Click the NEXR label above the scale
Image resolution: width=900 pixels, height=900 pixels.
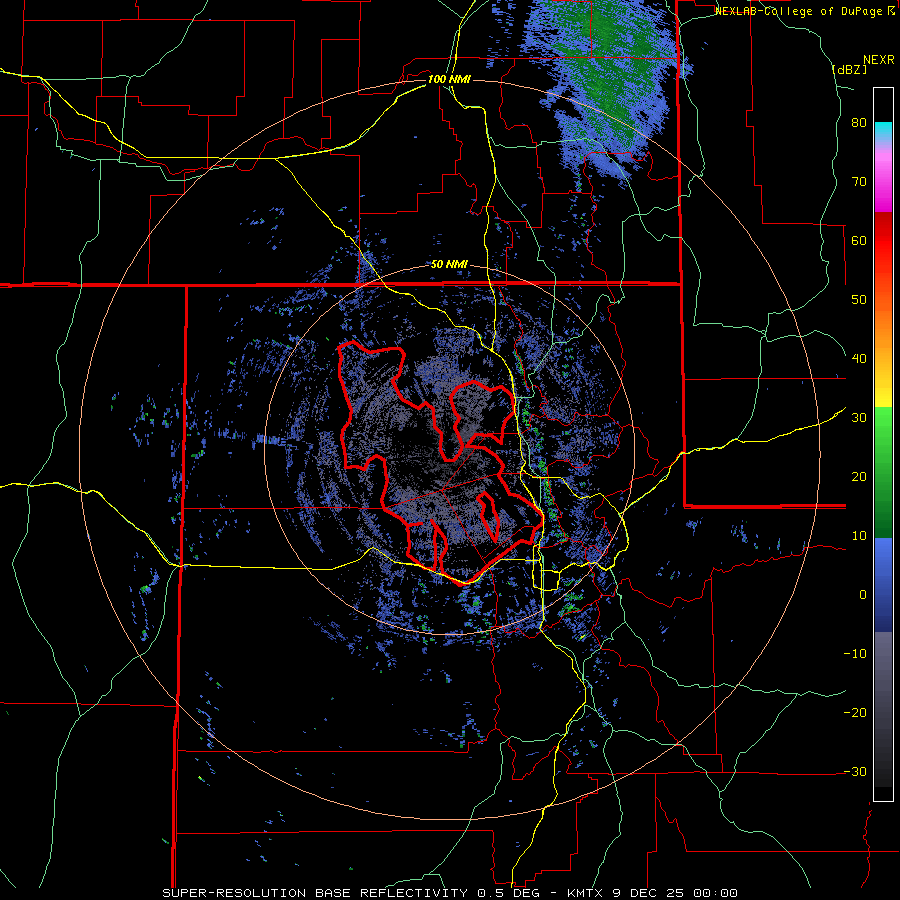(x=878, y=60)
